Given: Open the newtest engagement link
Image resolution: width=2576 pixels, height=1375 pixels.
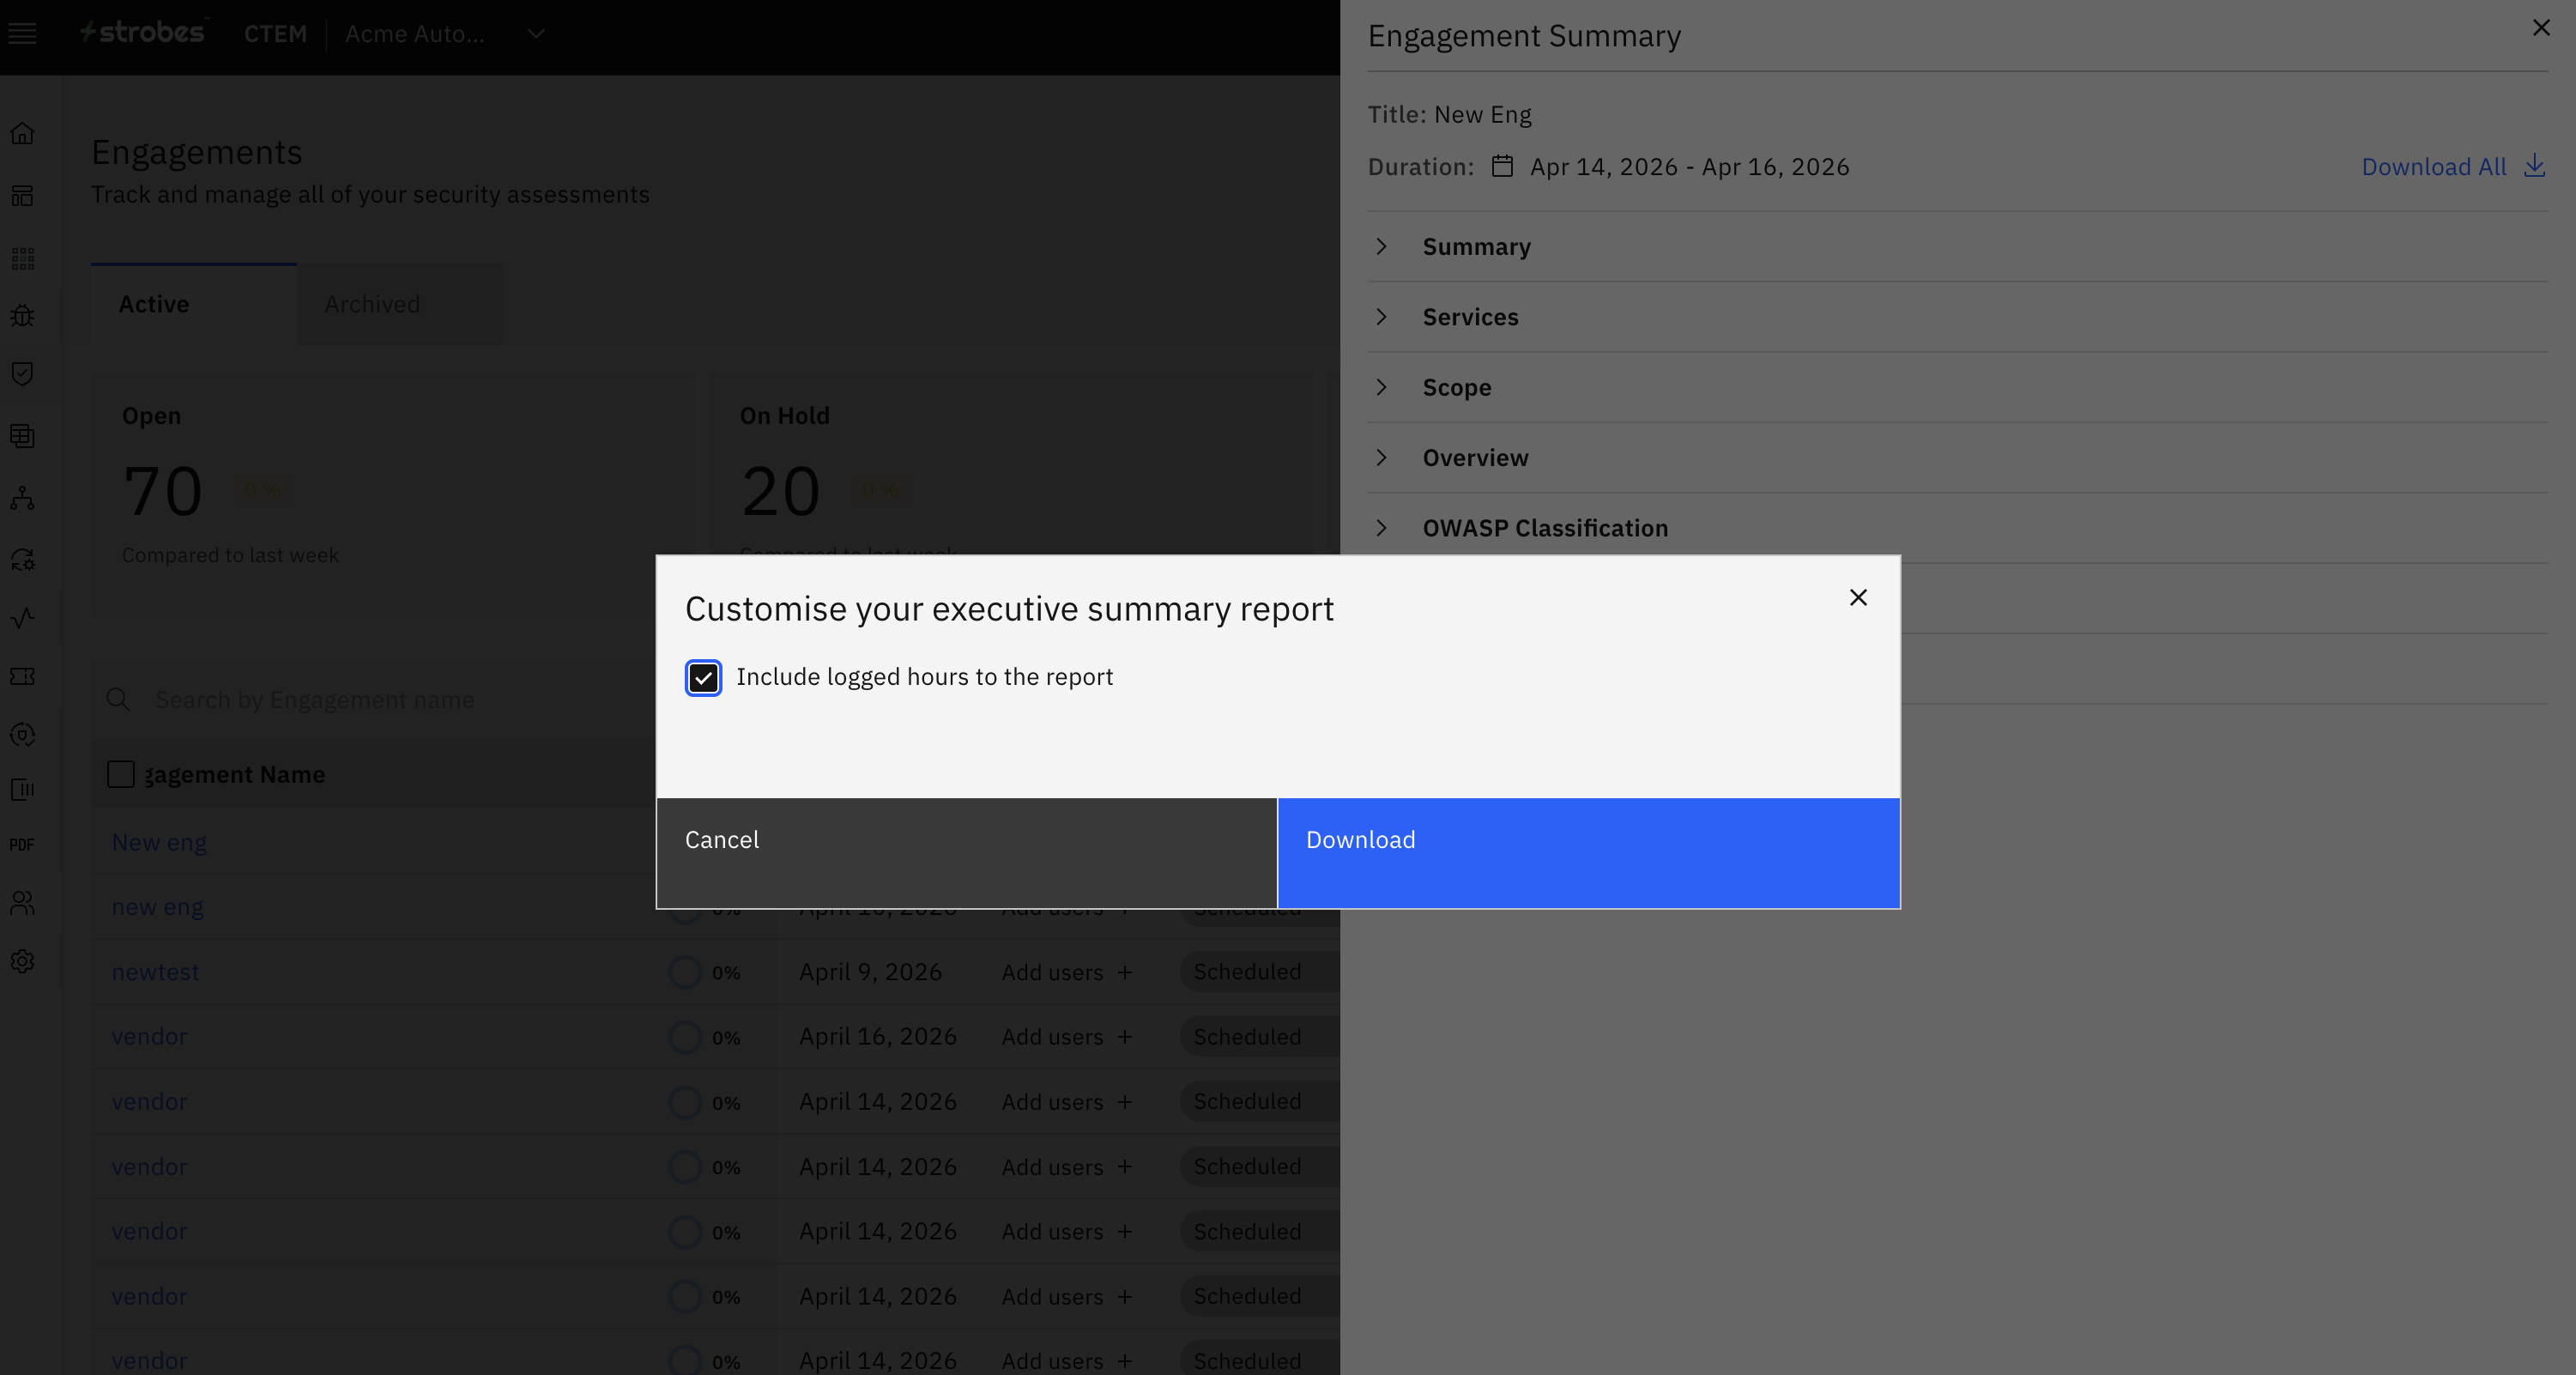Looking at the screenshot, I should pos(155,972).
